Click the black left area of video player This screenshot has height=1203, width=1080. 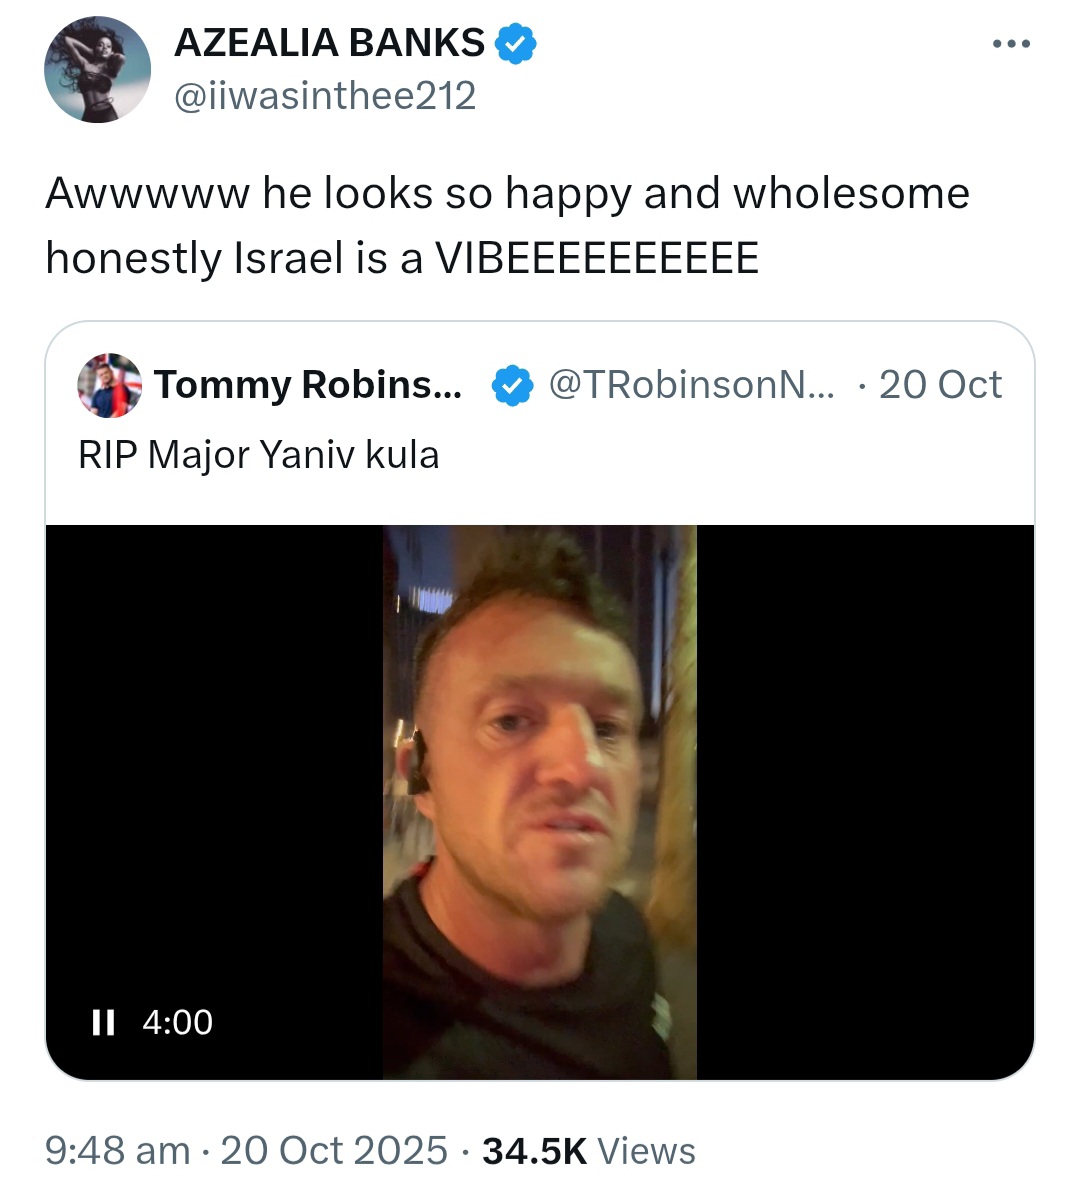pos(214,760)
